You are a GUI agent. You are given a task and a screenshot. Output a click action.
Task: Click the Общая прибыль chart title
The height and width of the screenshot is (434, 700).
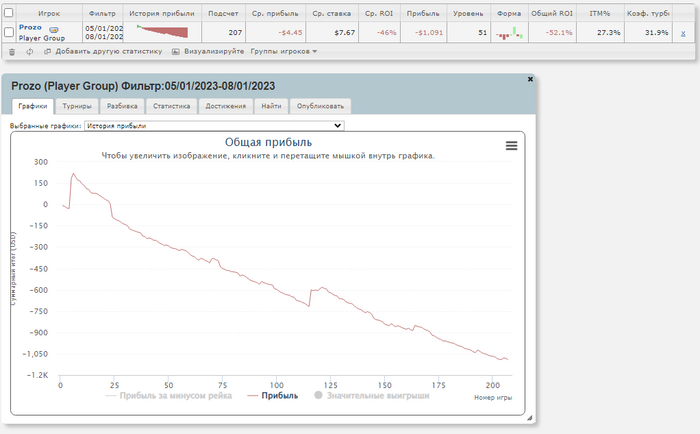coord(268,142)
